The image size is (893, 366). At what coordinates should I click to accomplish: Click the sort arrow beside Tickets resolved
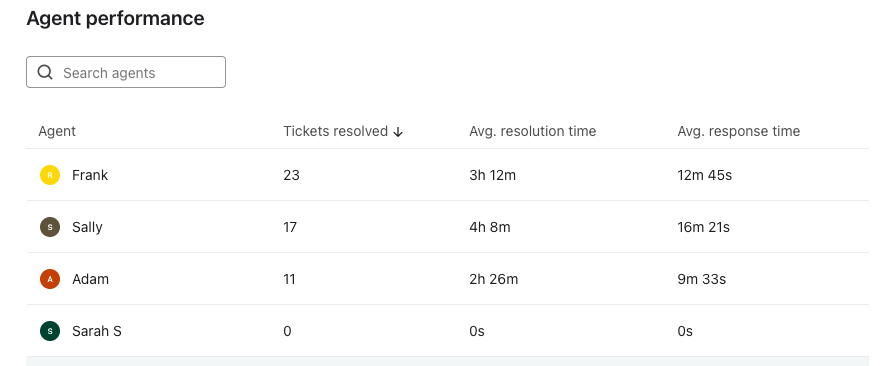(x=398, y=132)
